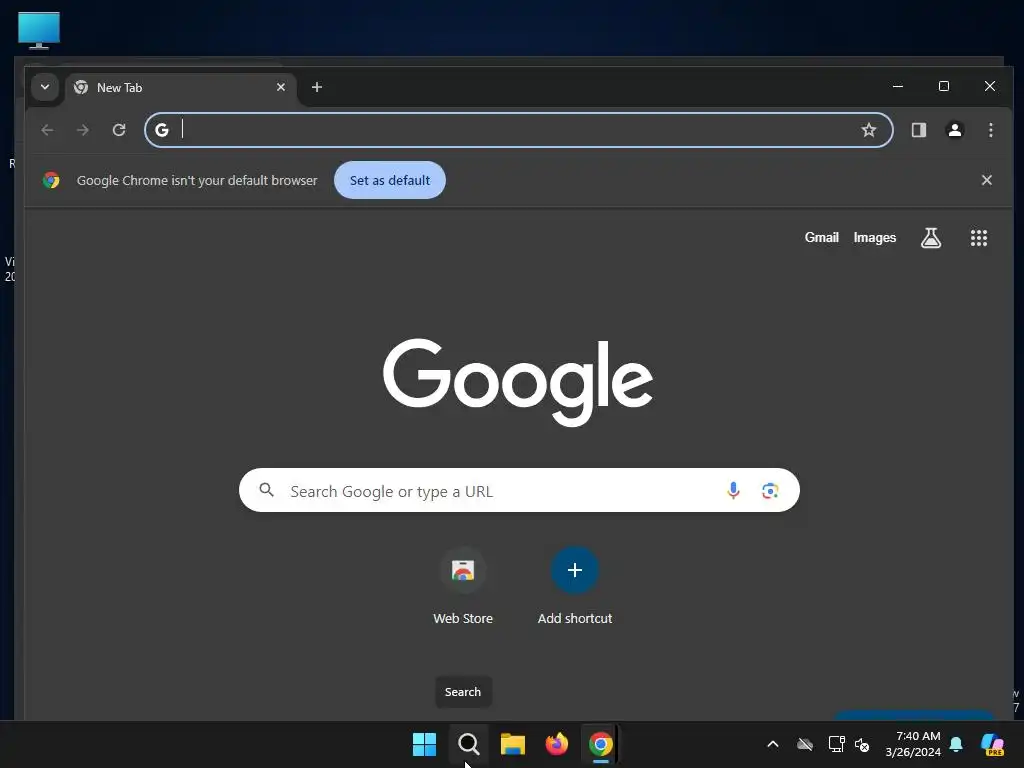Screen dimensions: 1024x768
Task: Click the Google logo
Action: [518, 382]
